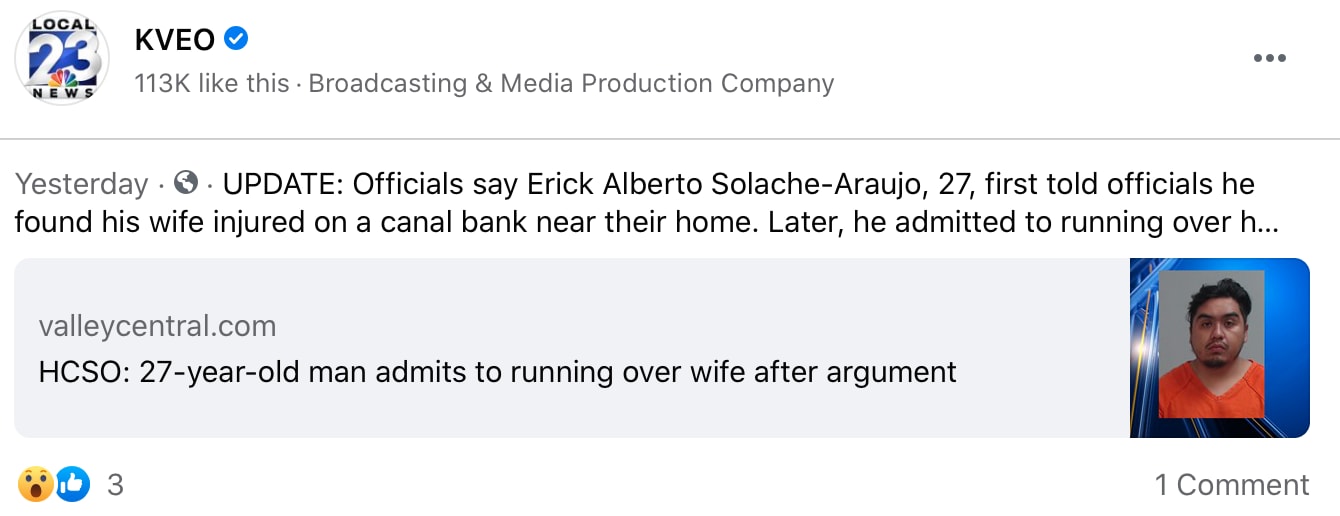Open the "1 Comment" link
Image resolution: width=1340 pixels, height=516 pixels.
[x=1231, y=485]
